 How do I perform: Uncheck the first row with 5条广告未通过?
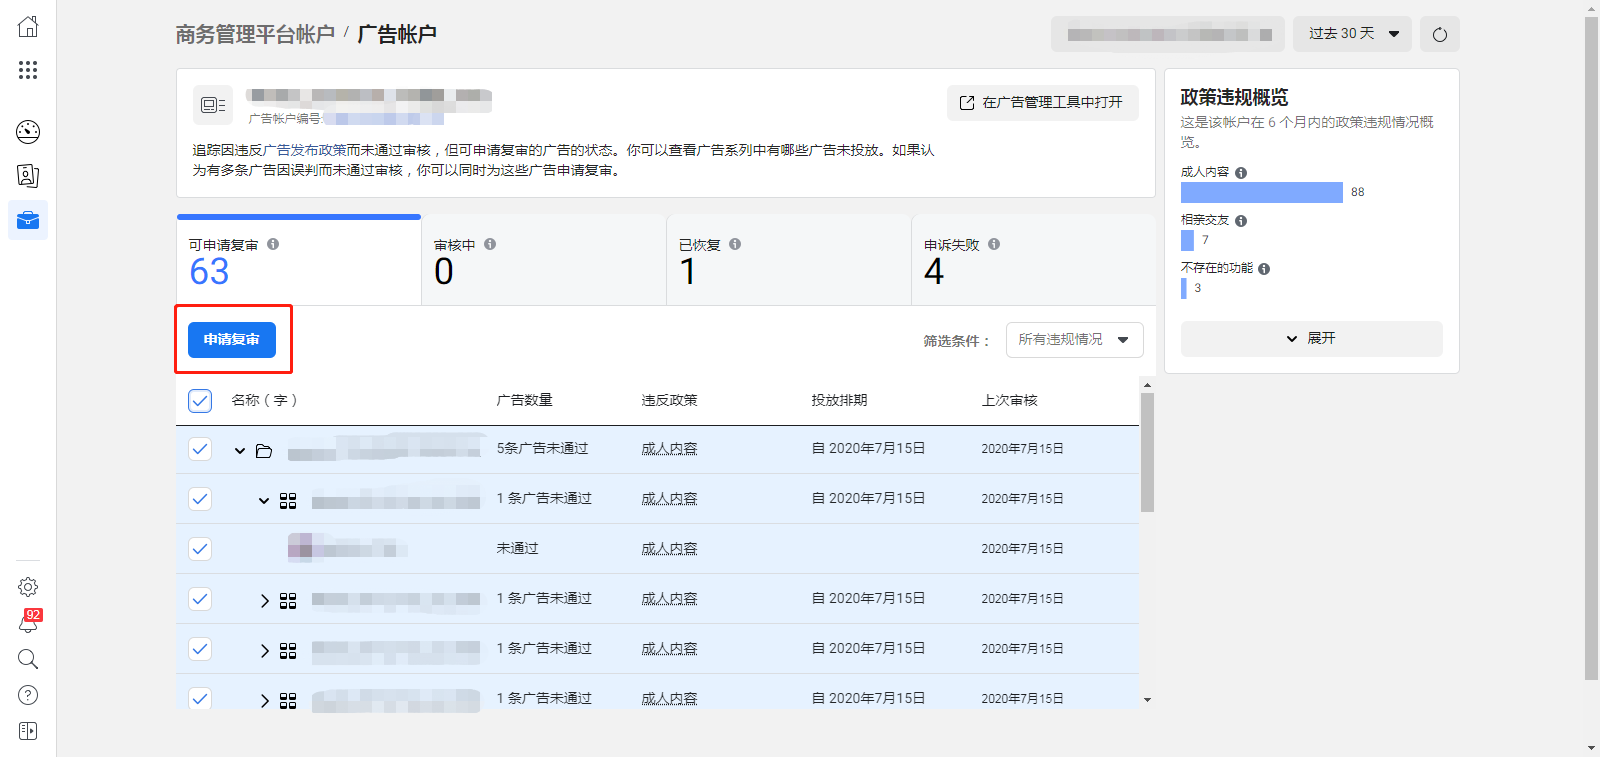pyautogui.click(x=200, y=449)
